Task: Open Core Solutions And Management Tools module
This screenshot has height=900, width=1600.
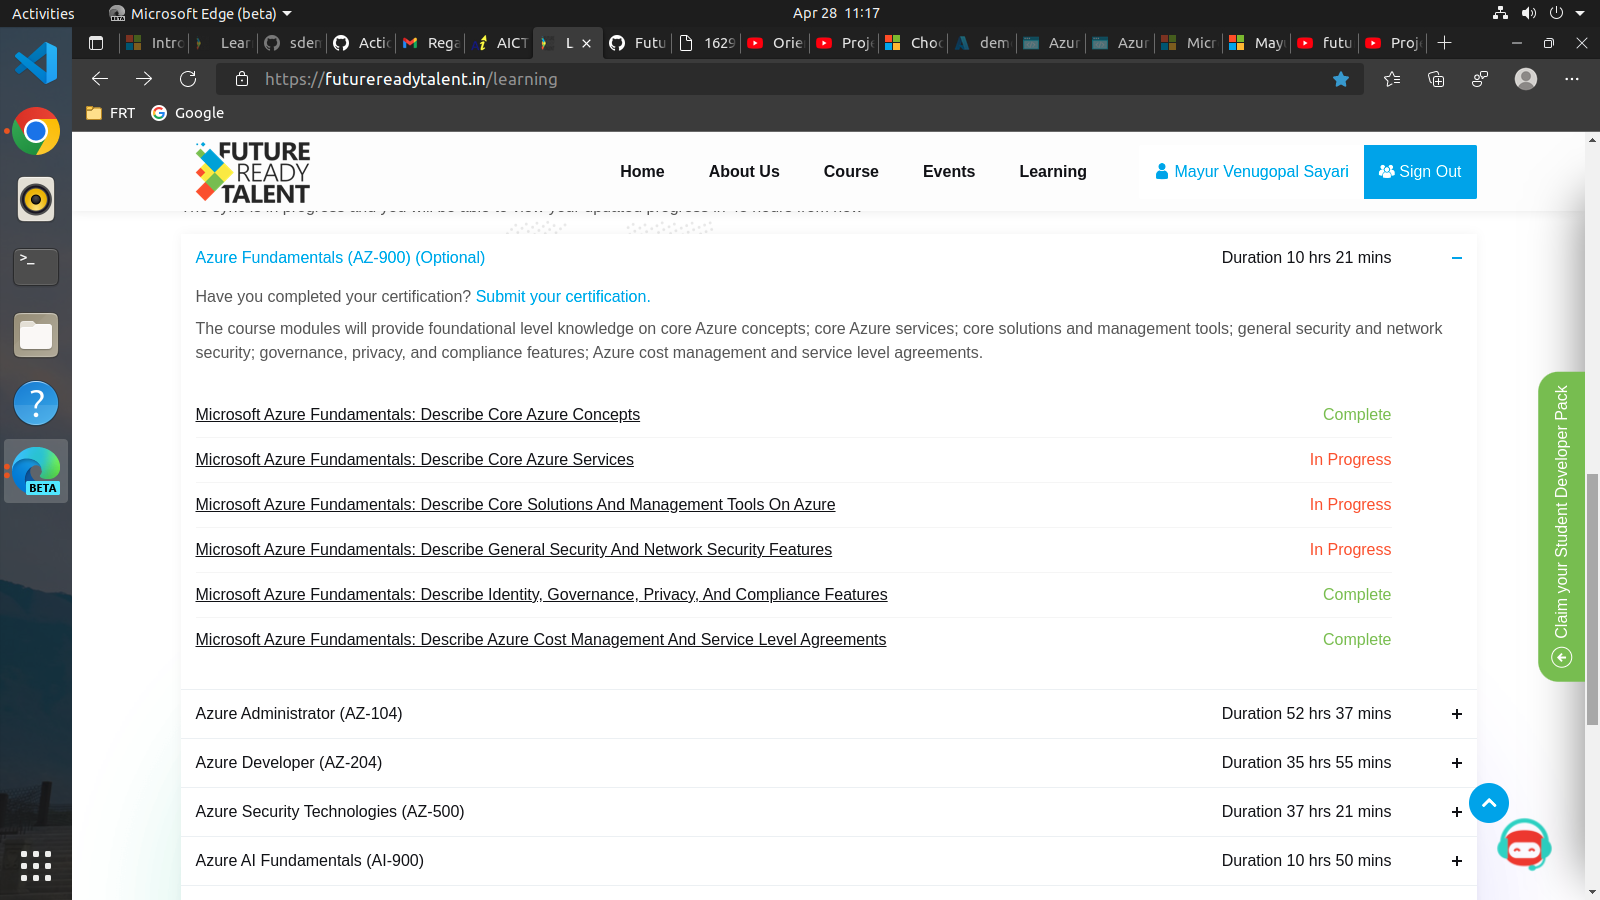Action: [515, 505]
